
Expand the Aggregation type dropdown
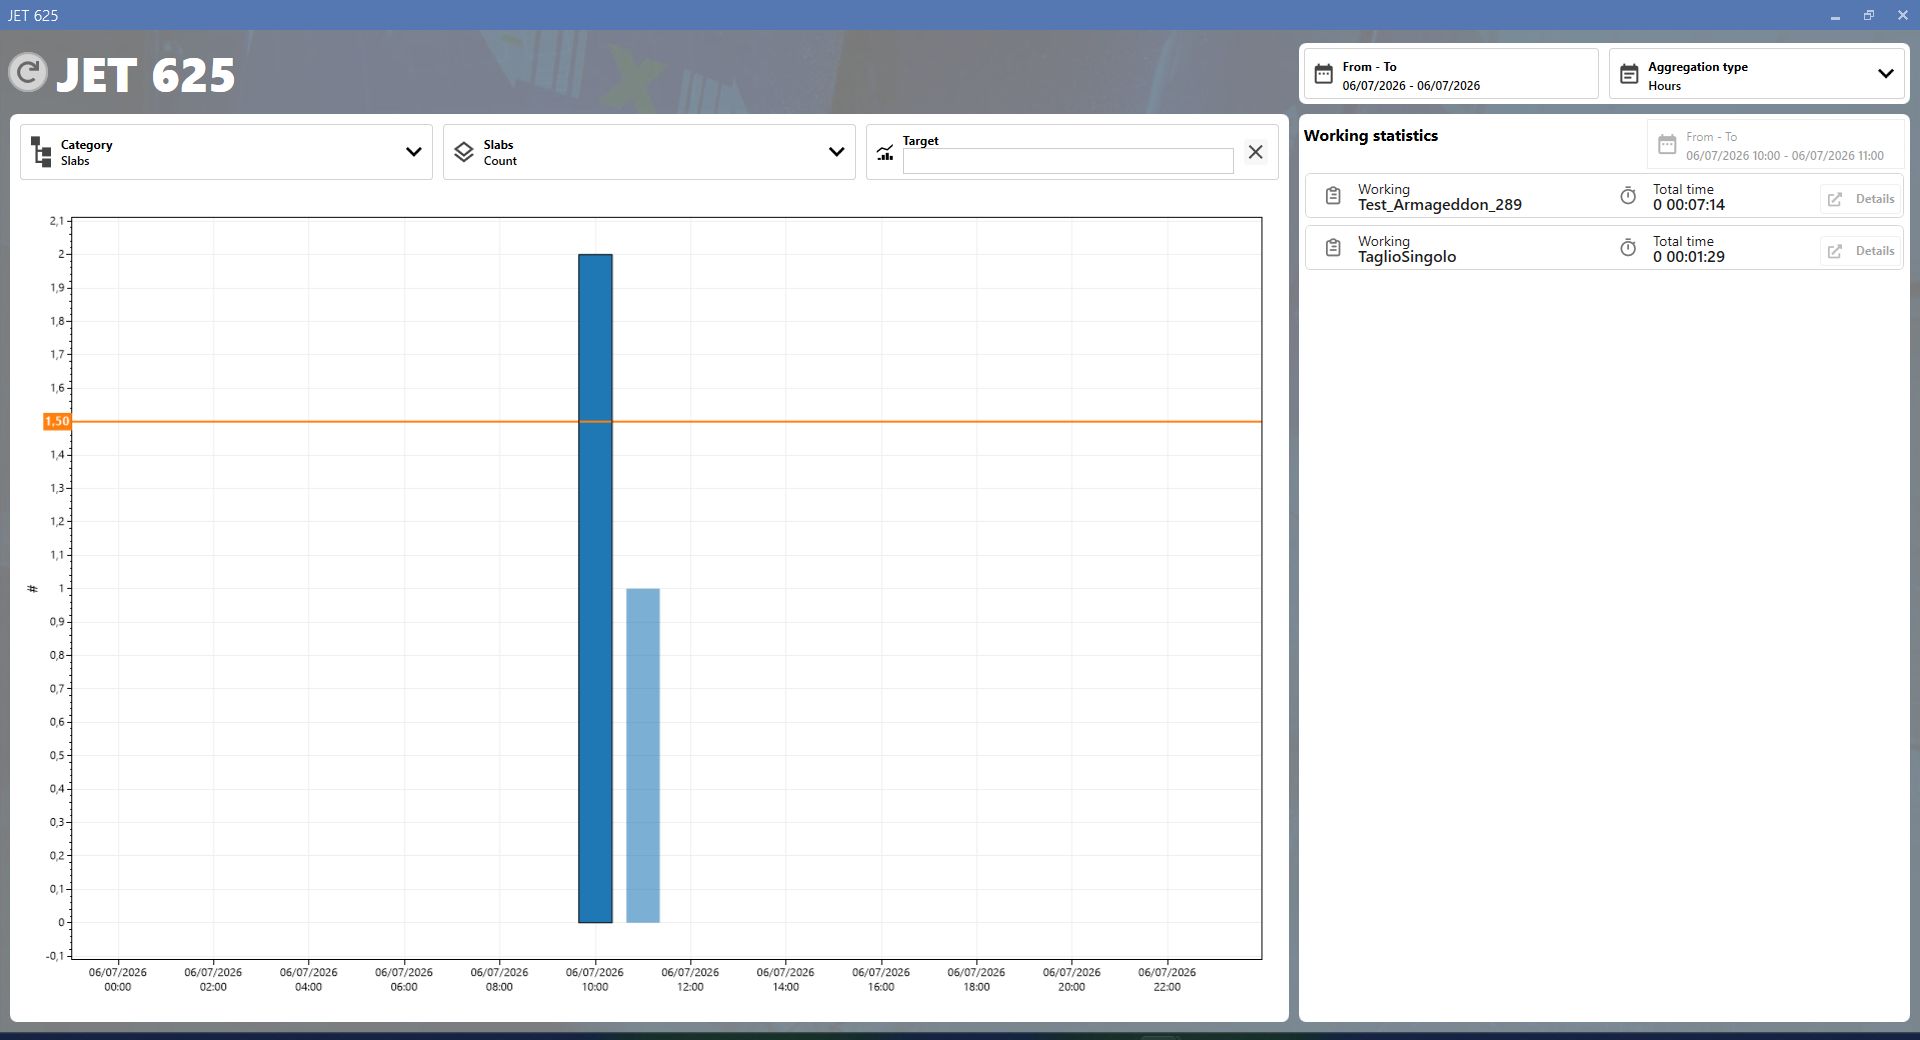(1885, 74)
